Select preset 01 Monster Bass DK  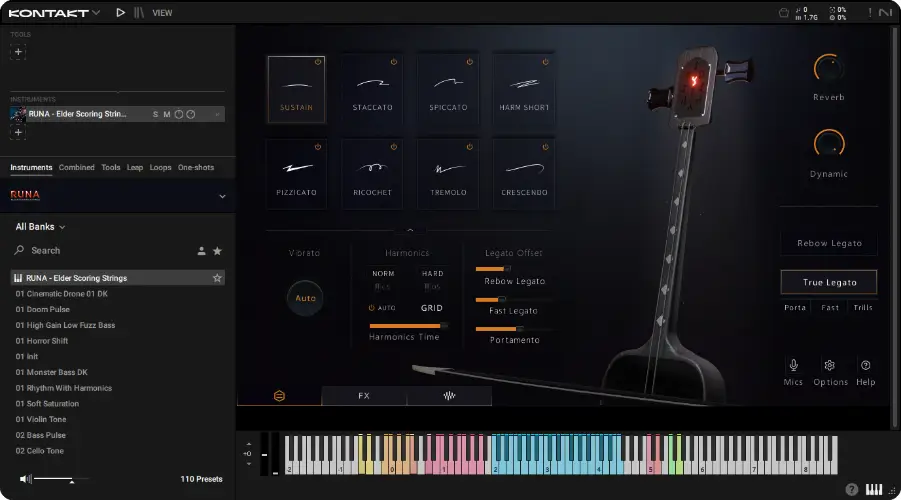click(51, 372)
